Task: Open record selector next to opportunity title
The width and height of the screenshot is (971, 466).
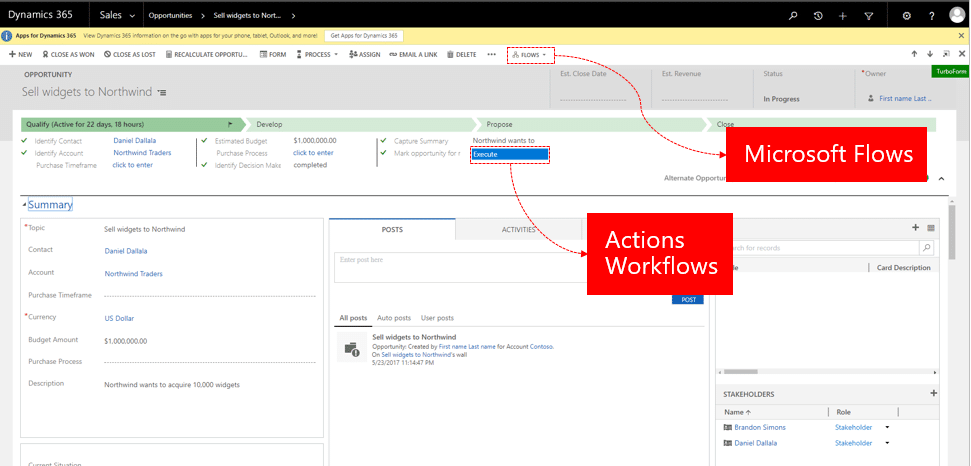Action: click(x=162, y=92)
